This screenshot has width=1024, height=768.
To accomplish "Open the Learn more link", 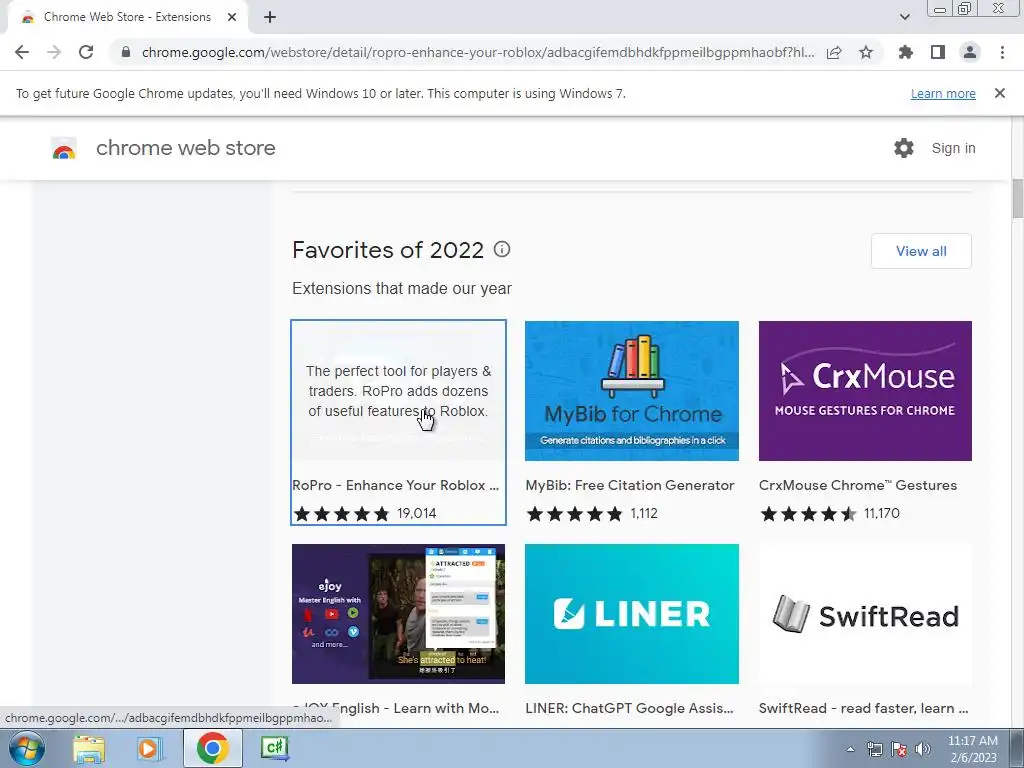I will [943, 94].
